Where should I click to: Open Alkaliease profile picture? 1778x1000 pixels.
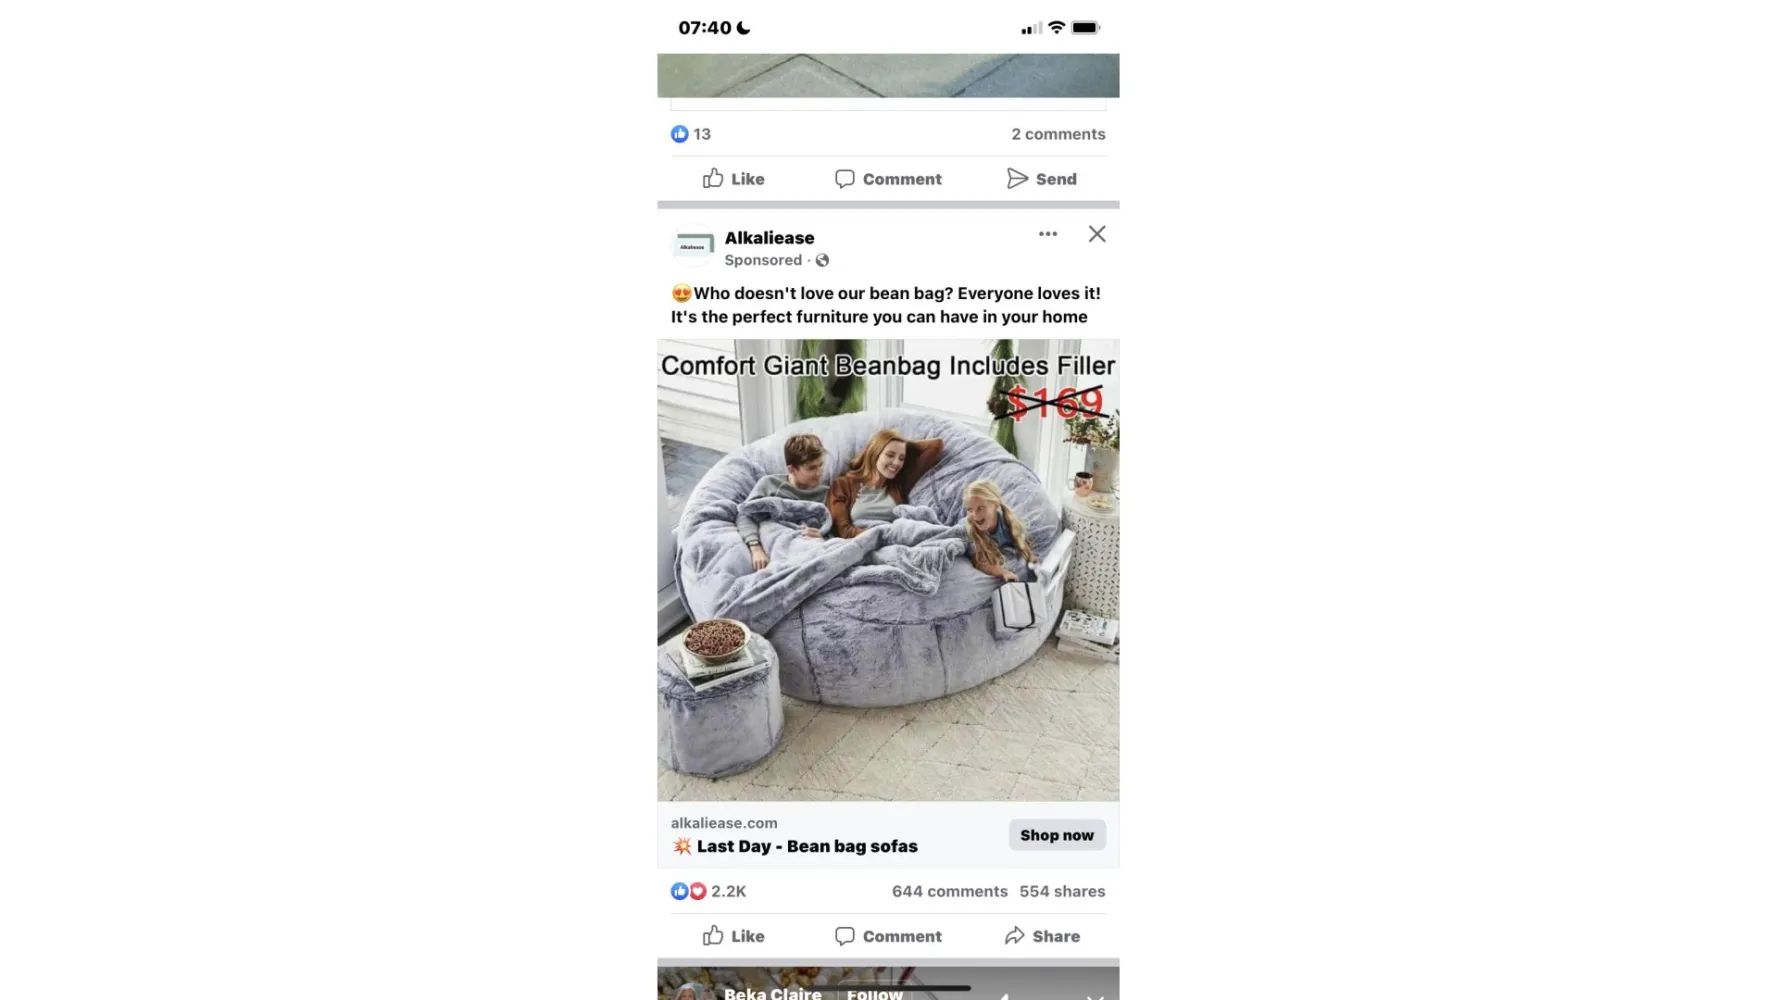pyautogui.click(x=693, y=246)
